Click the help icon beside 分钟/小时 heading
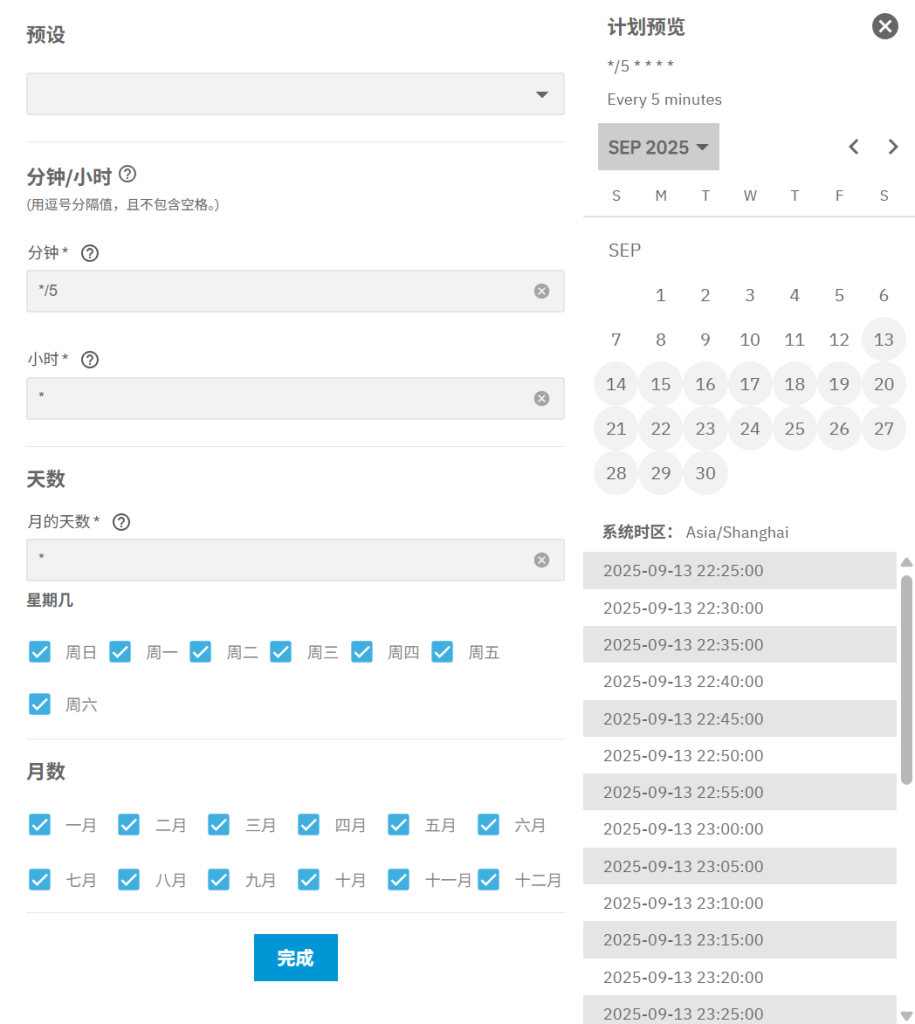The height and width of the screenshot is (1024, 915). pyautogui.click(x=127, y=174)
